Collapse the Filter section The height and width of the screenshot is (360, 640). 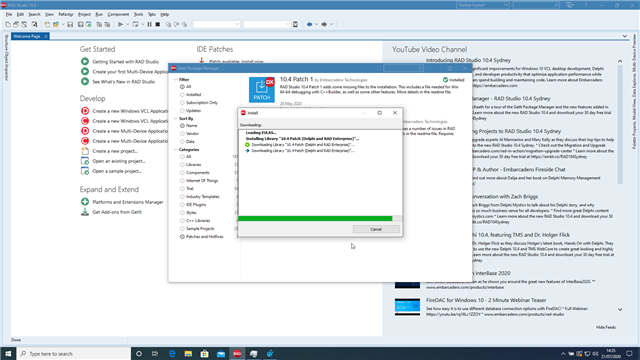[x=176, y=80]
